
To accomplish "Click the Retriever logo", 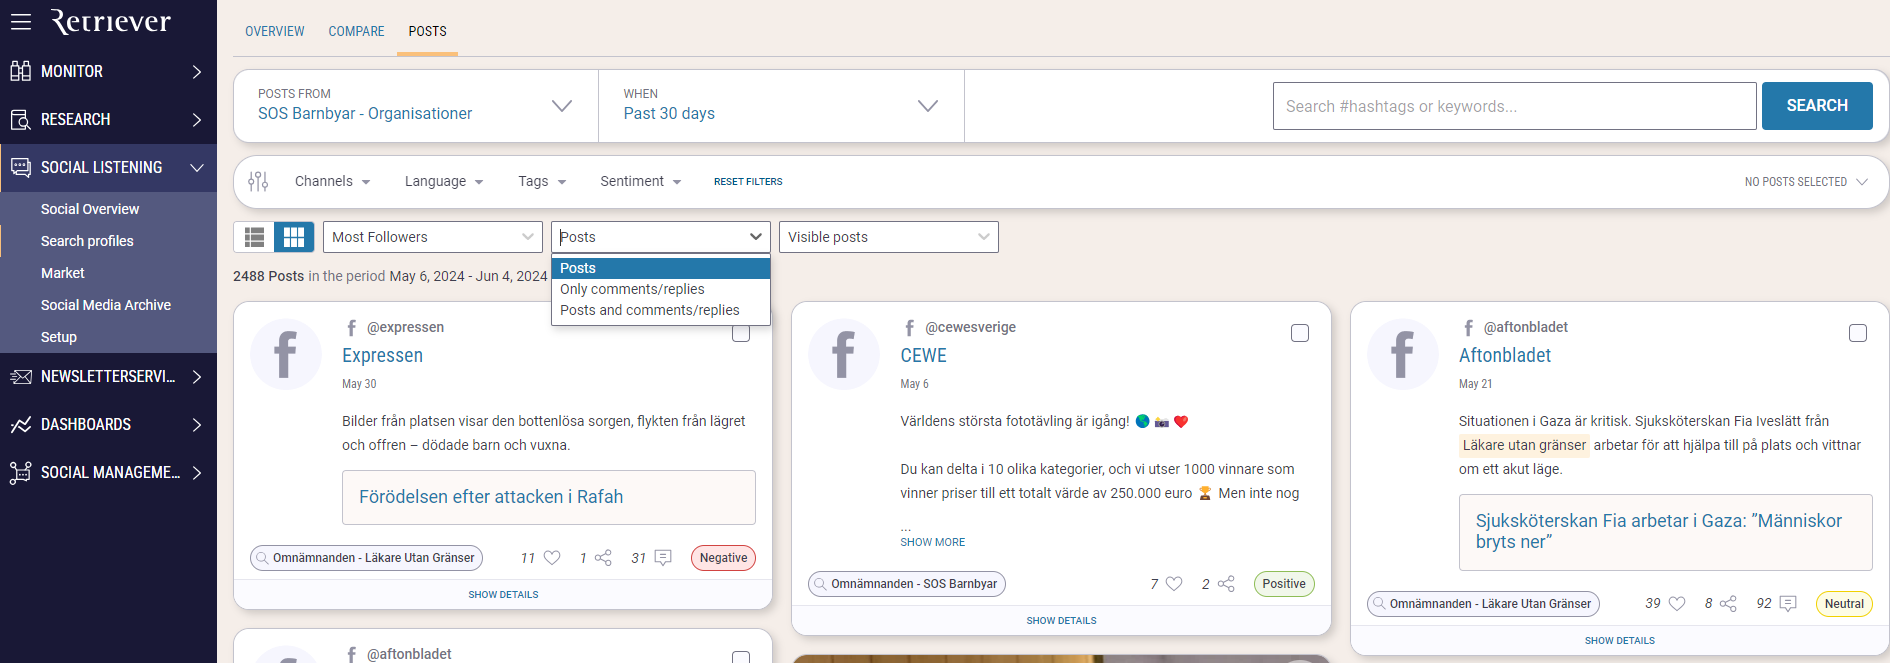I will coord(111,21).
